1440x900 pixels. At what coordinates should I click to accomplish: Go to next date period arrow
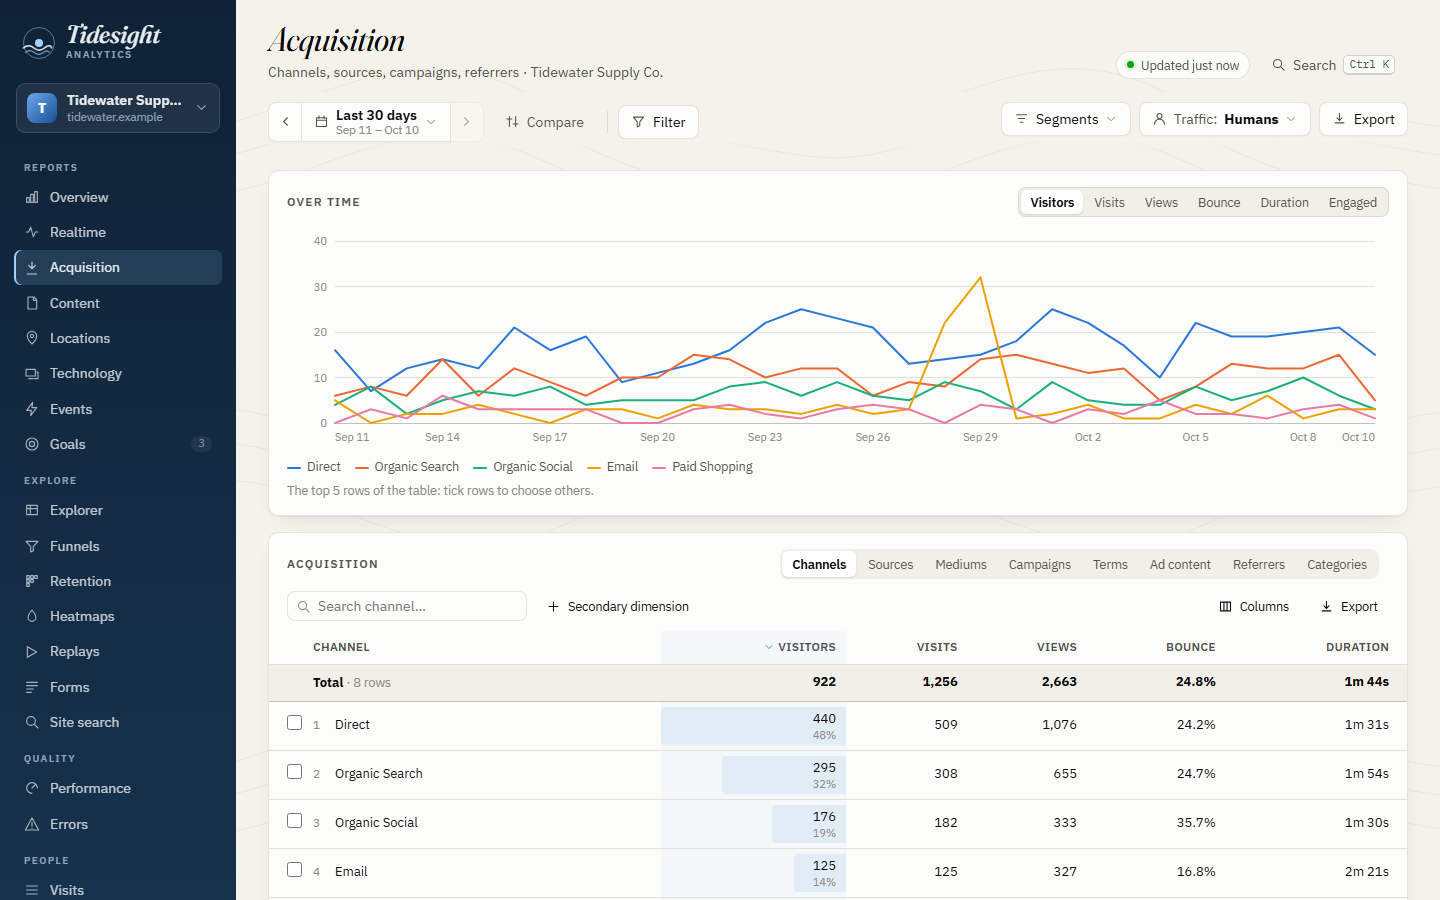[x=467, y=122]
